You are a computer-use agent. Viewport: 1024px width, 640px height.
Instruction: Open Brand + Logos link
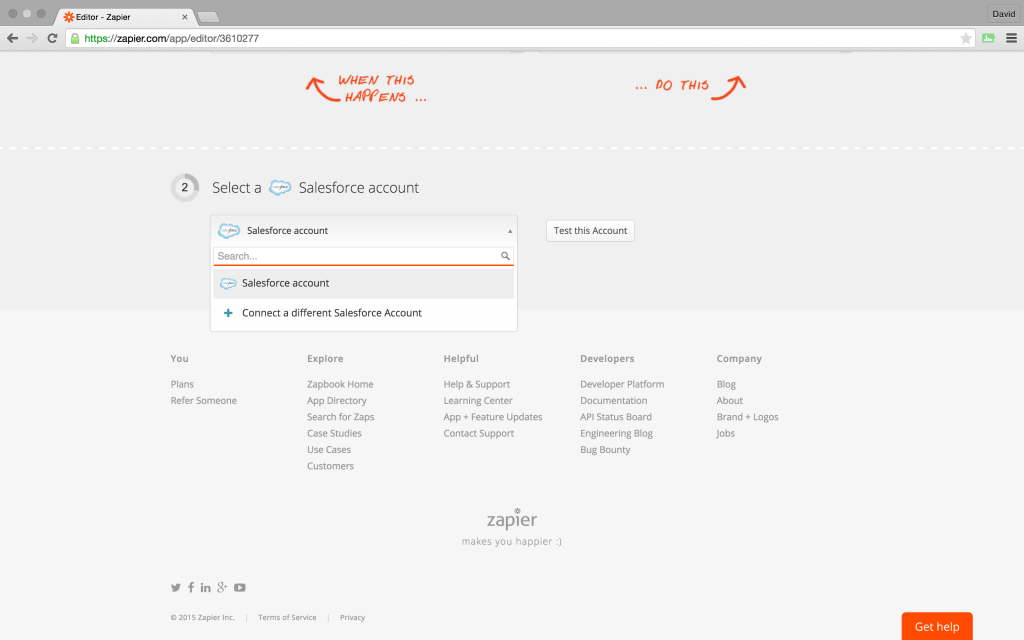pyautogui.click(x=748, y=417)
